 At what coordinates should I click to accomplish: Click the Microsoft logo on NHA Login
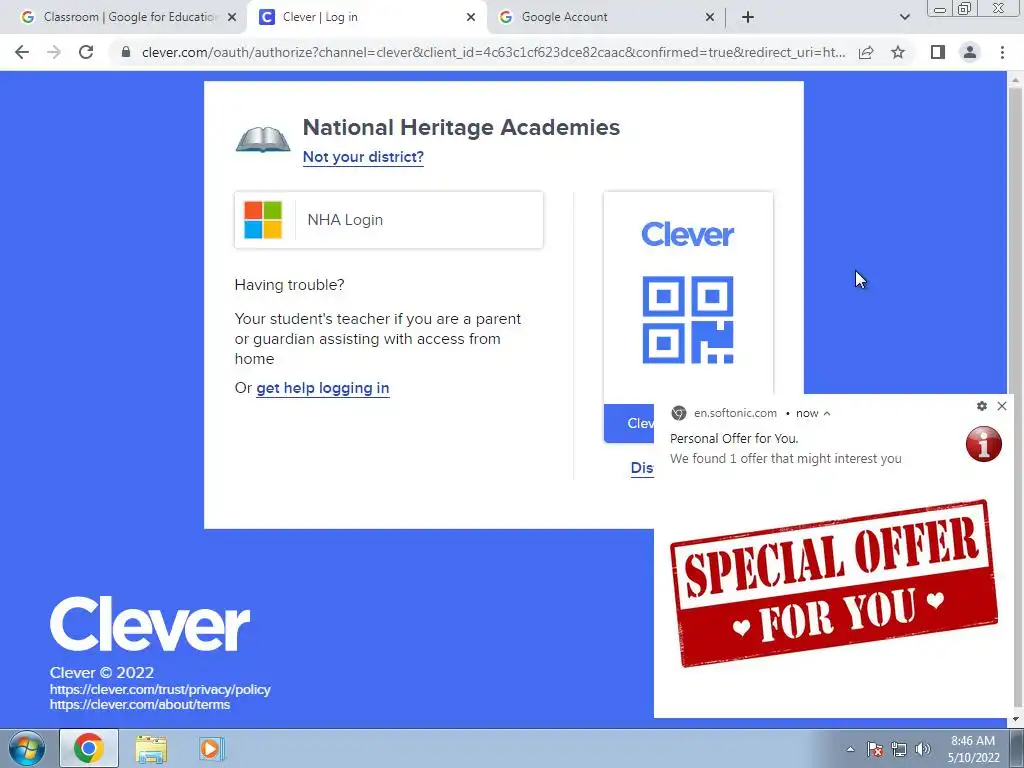pos(263,220)
